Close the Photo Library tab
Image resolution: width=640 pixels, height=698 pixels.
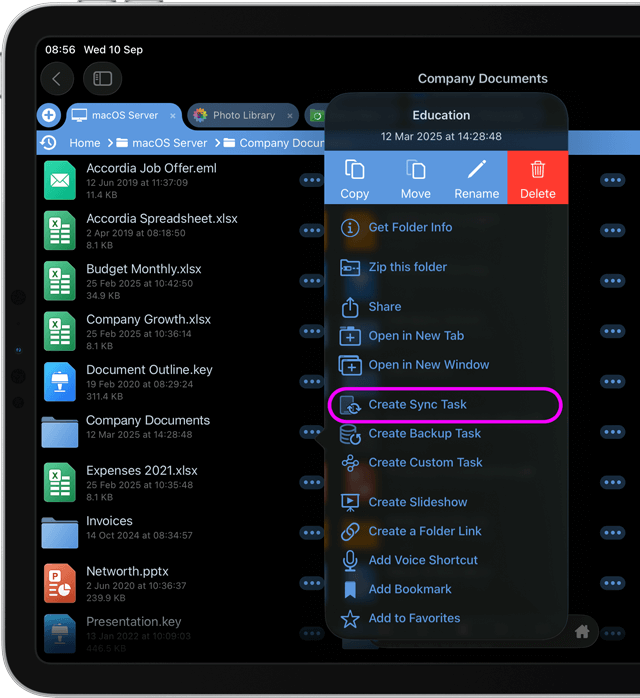point(290,116)
